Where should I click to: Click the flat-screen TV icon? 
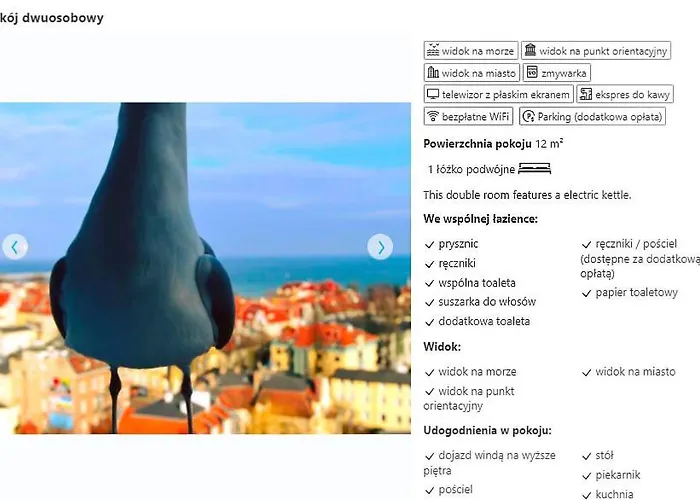click(x=433, y=95)
